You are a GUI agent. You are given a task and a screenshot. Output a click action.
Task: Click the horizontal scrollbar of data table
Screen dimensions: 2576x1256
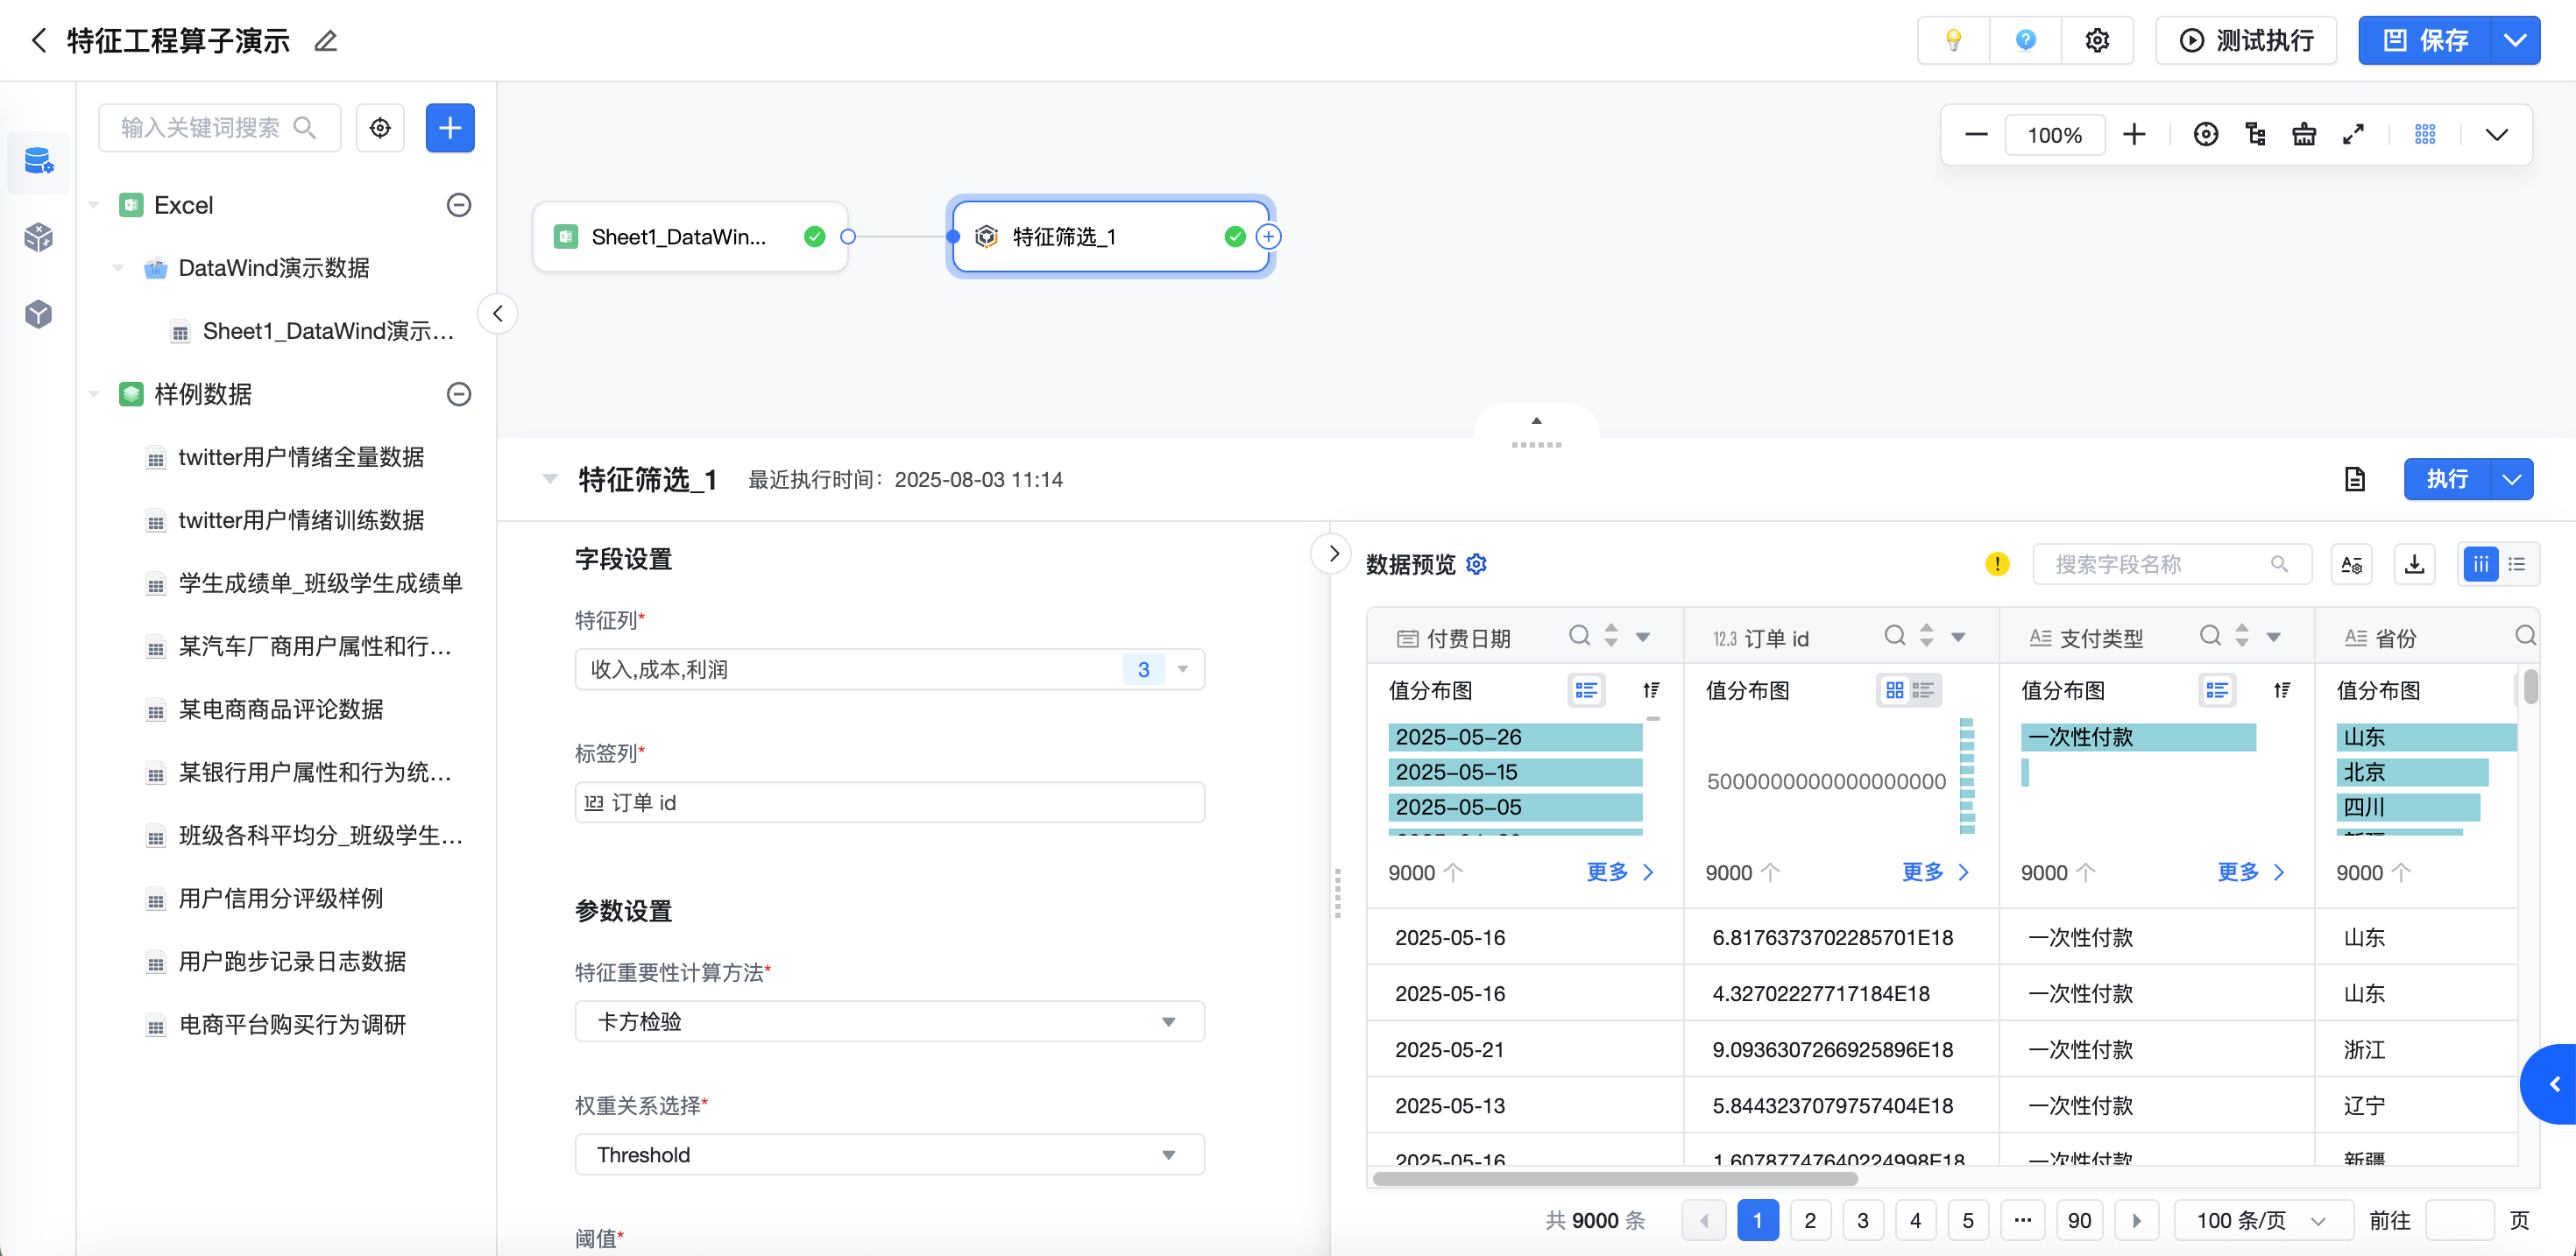point(1614,1178)
